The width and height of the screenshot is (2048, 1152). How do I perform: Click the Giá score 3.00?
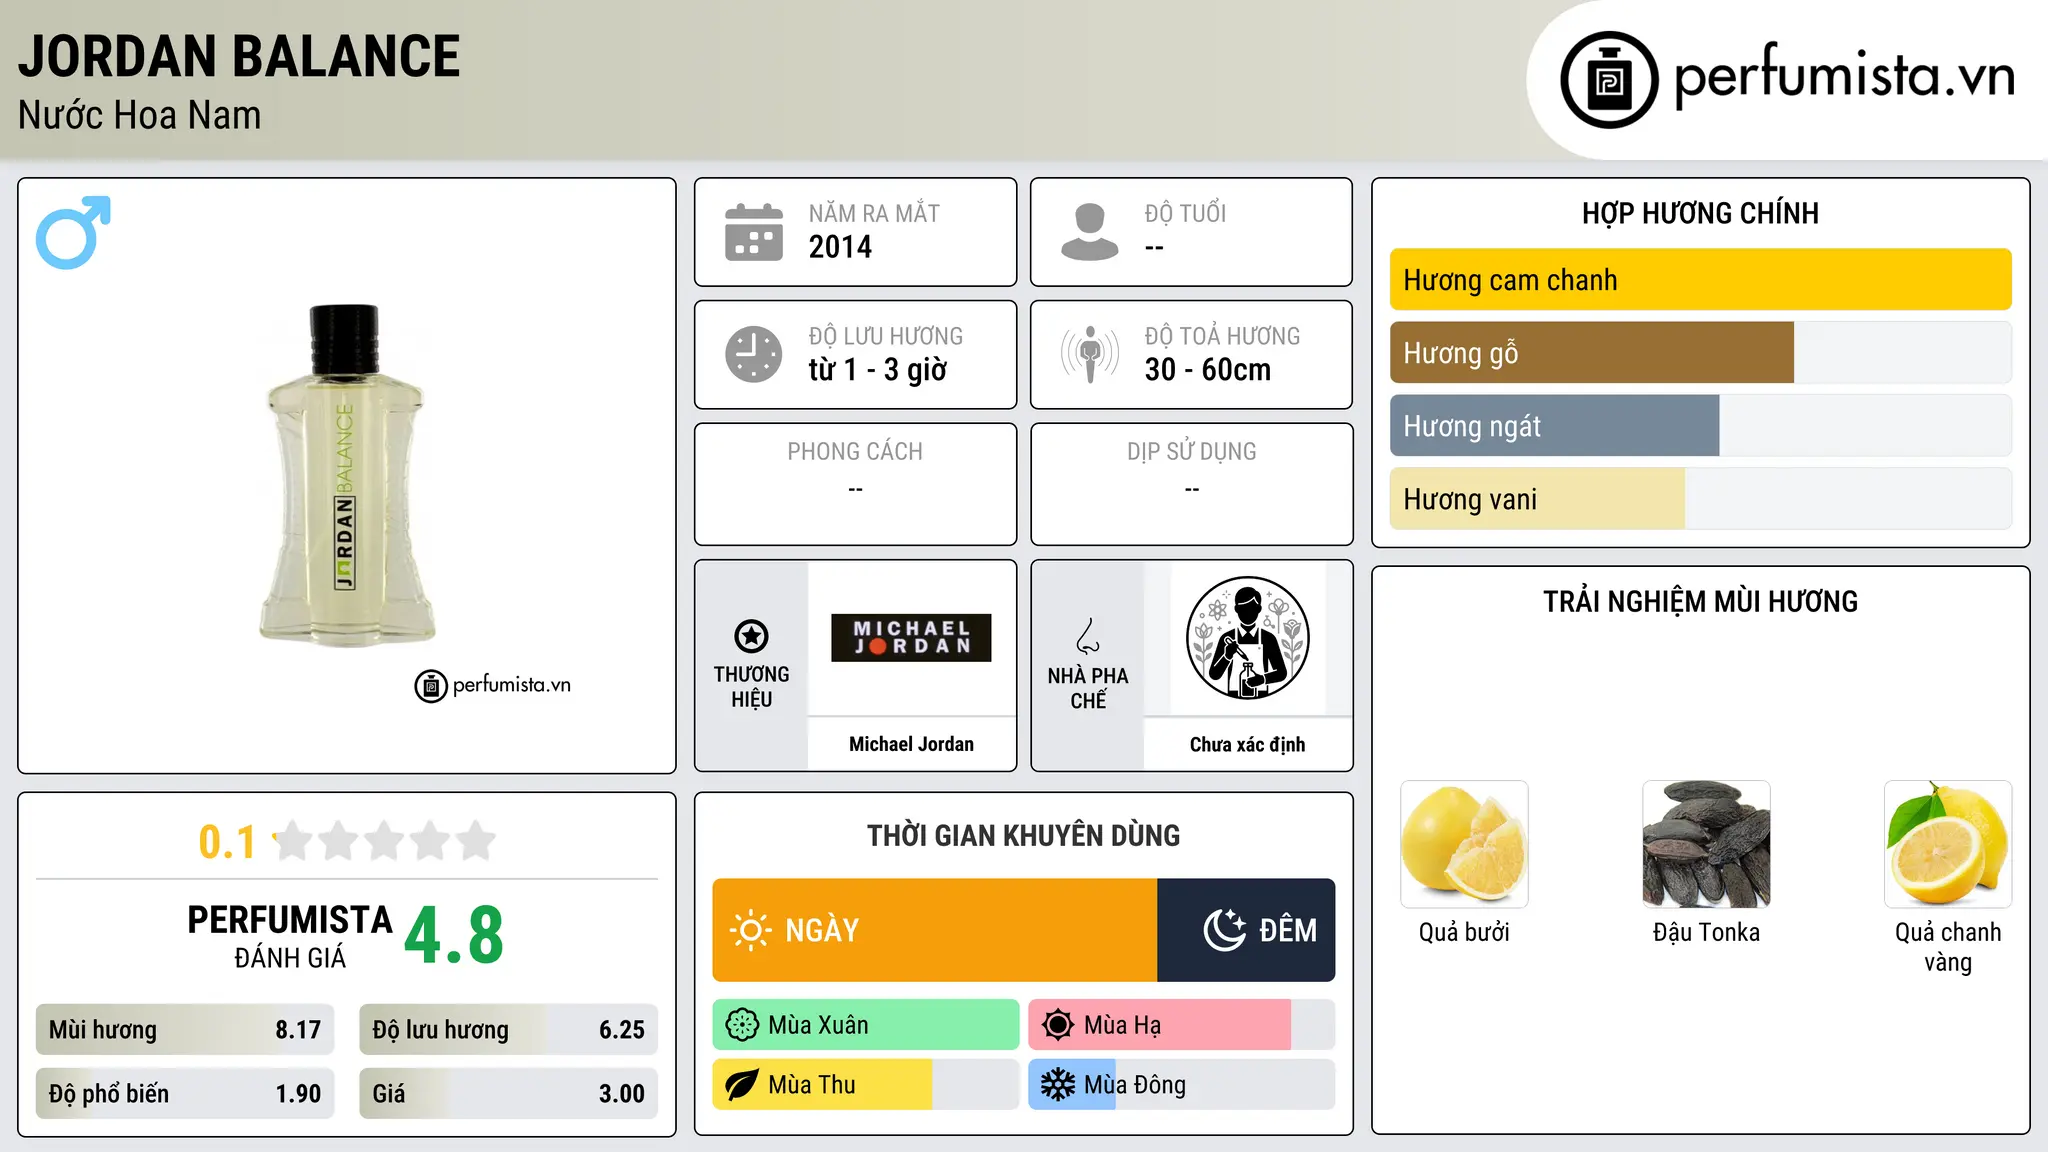coord(622,1094)
